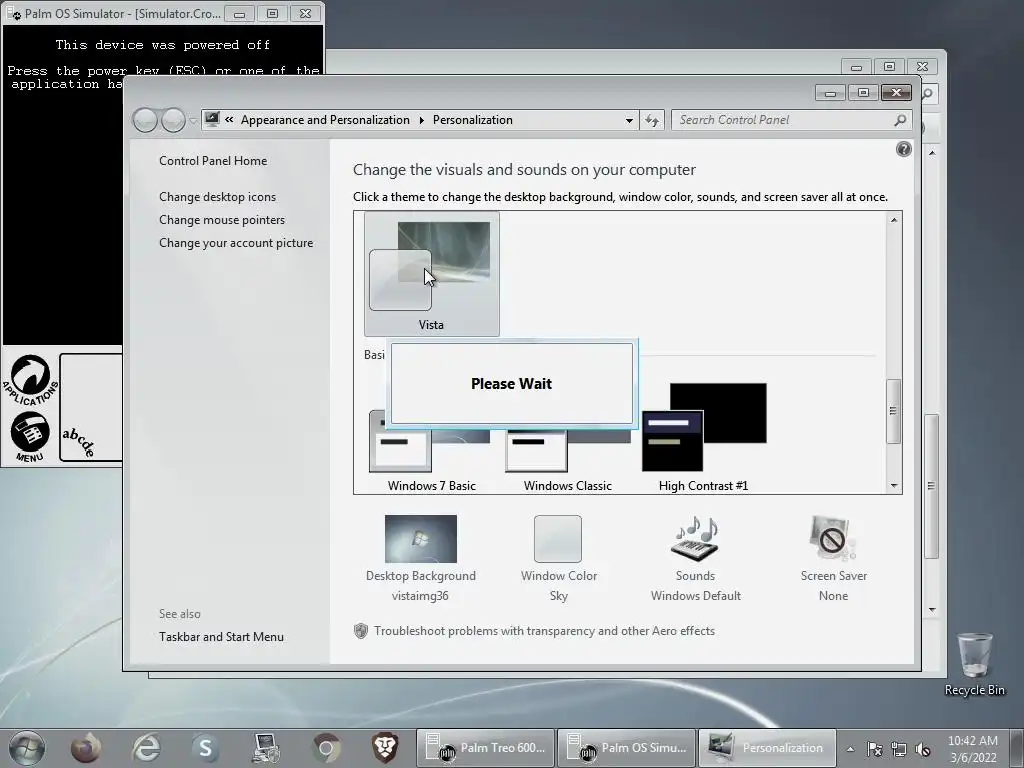Click the shield icon beside Troubleshoot link
1024x768 pixels.
(360, 631)
